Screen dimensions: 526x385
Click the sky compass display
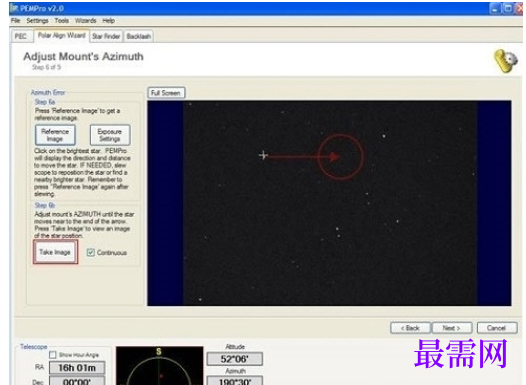(x=160, y=366)
